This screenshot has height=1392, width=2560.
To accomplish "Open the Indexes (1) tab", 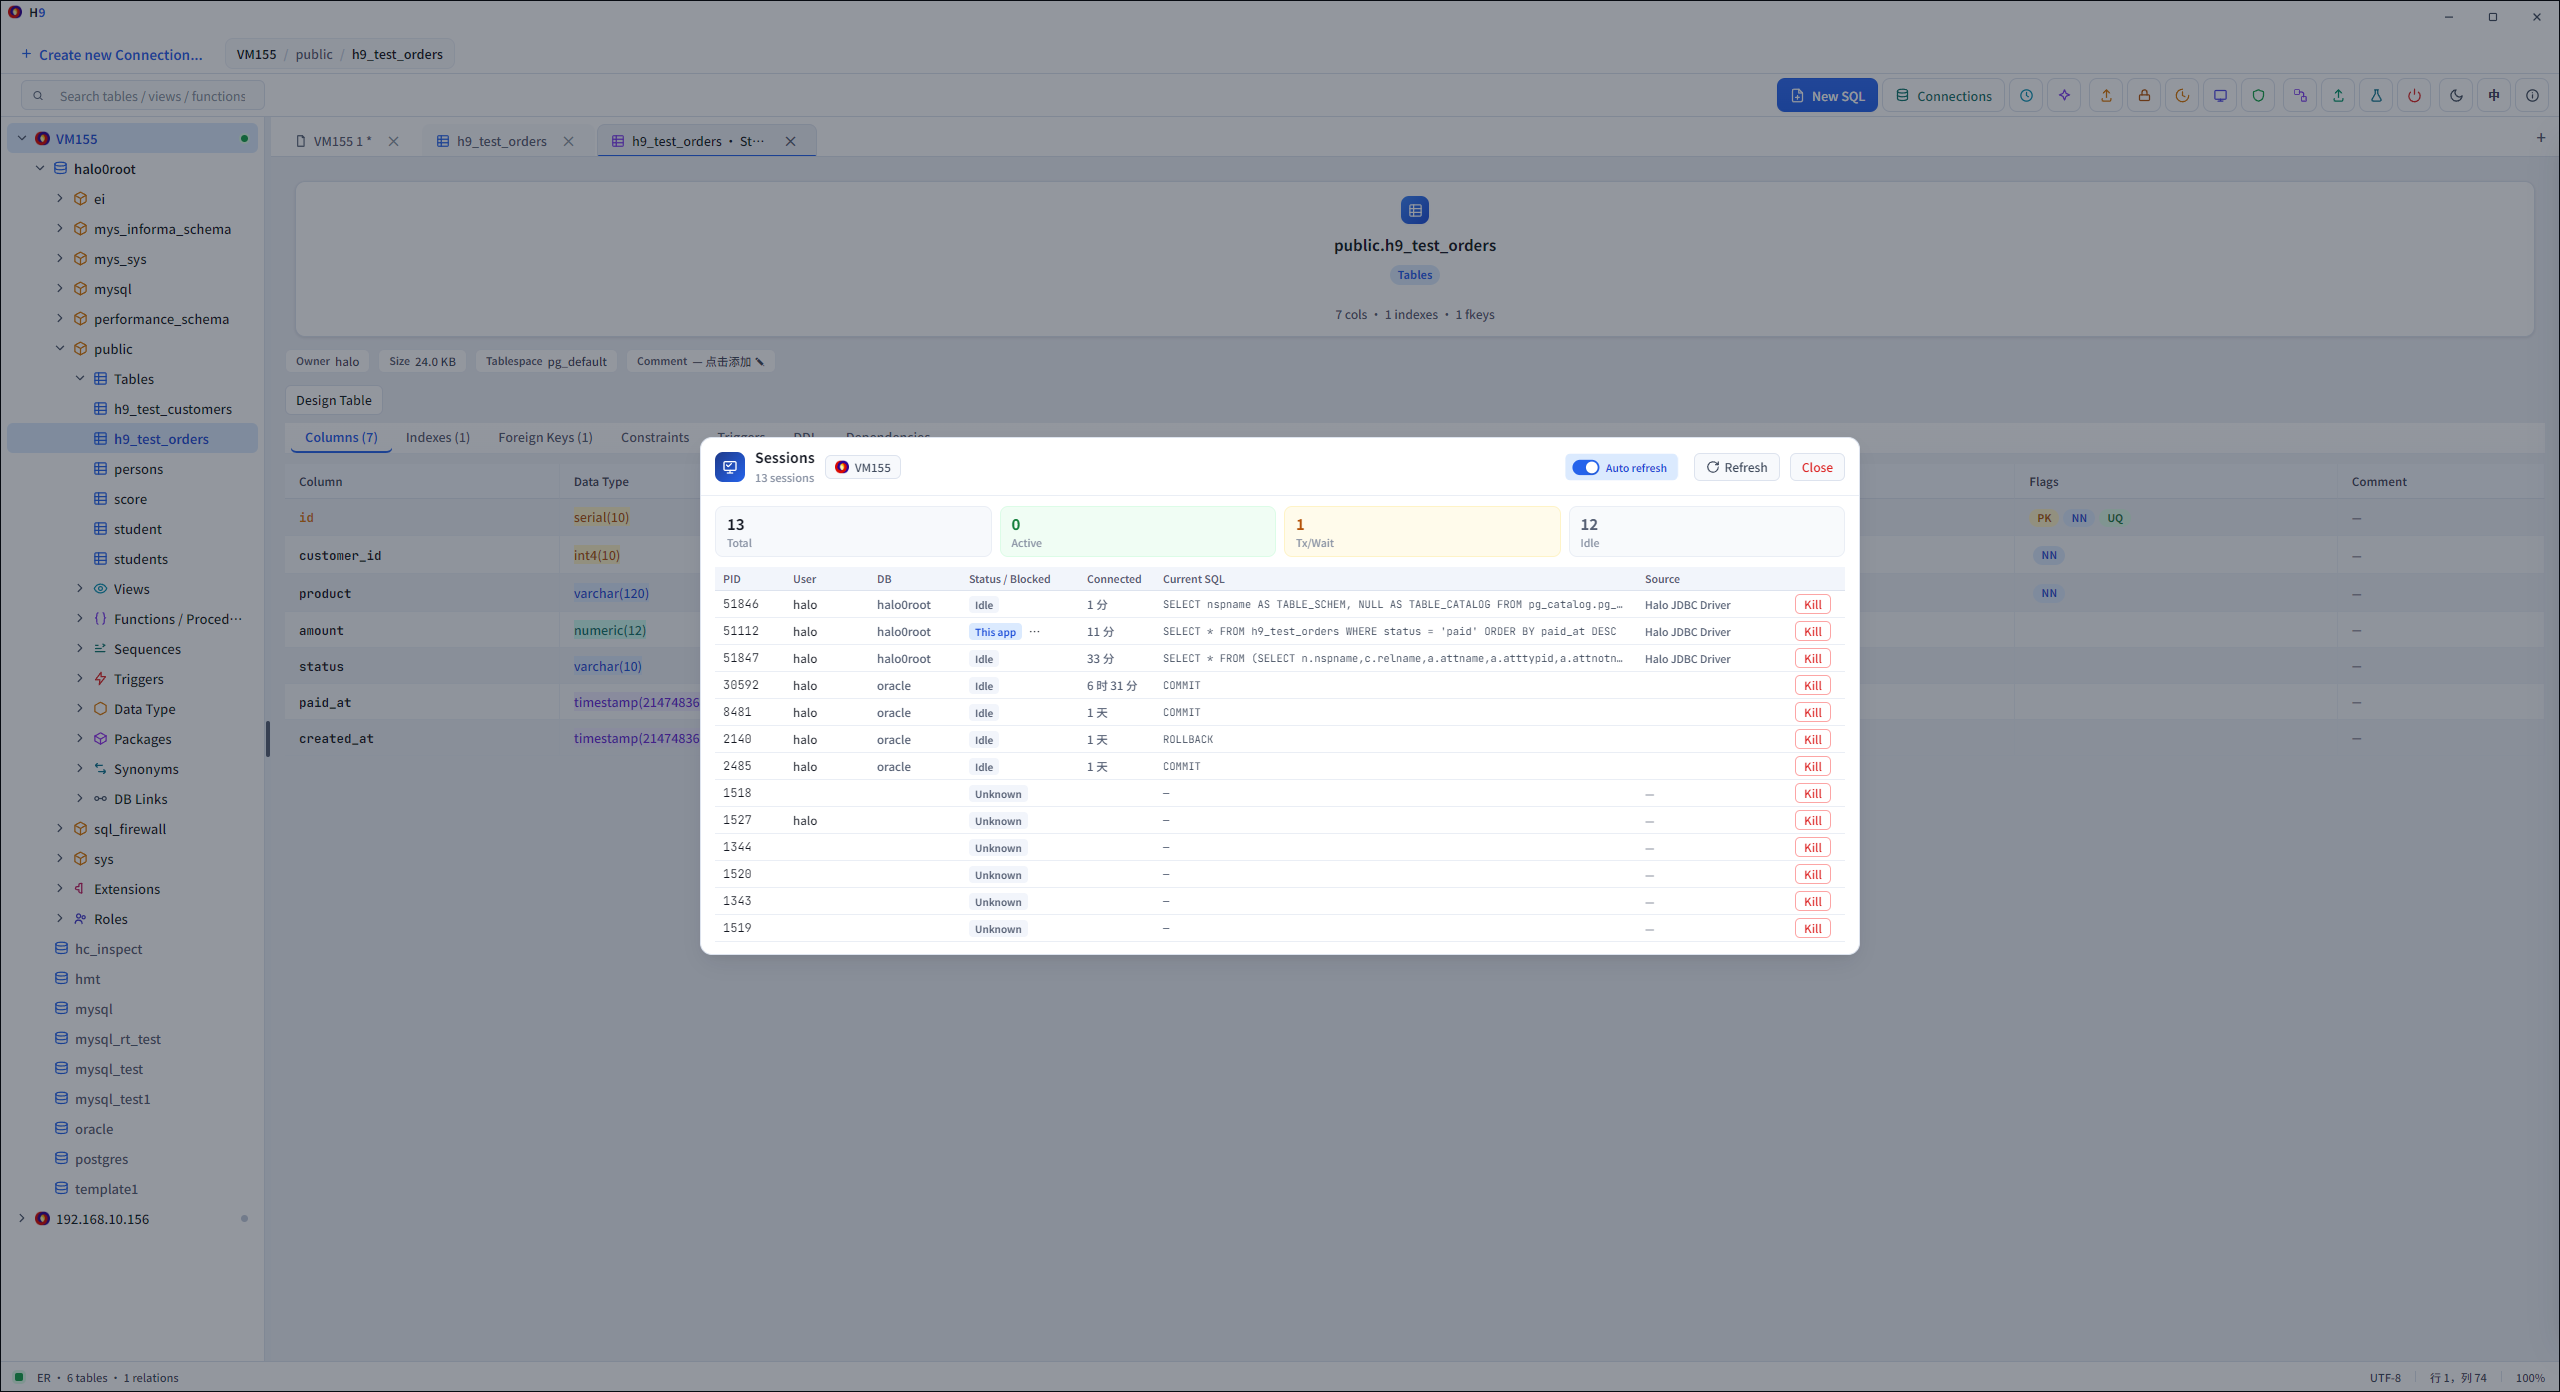I will click(437, 437).
